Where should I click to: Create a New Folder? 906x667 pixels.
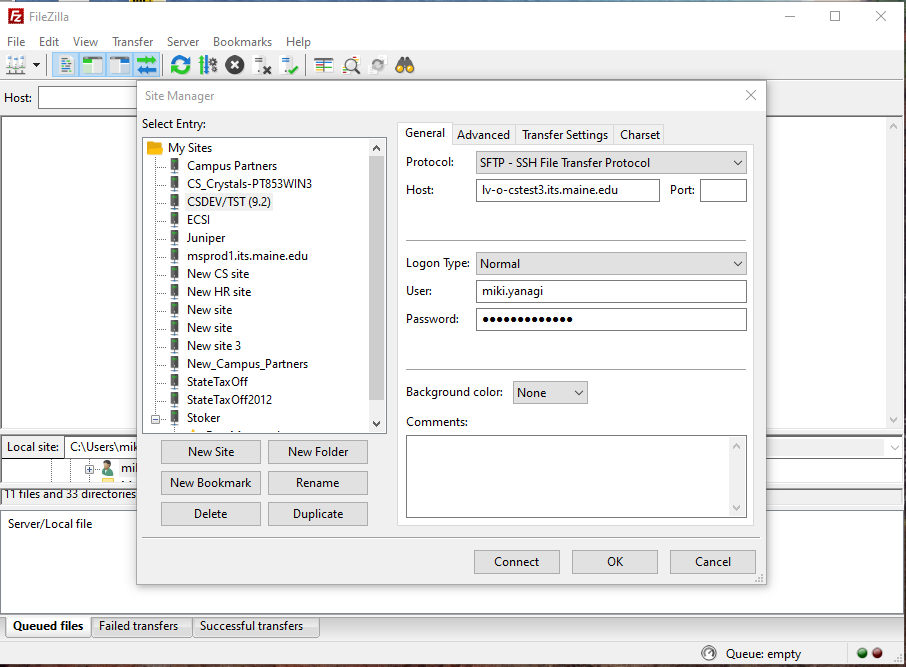coord(318,452)
